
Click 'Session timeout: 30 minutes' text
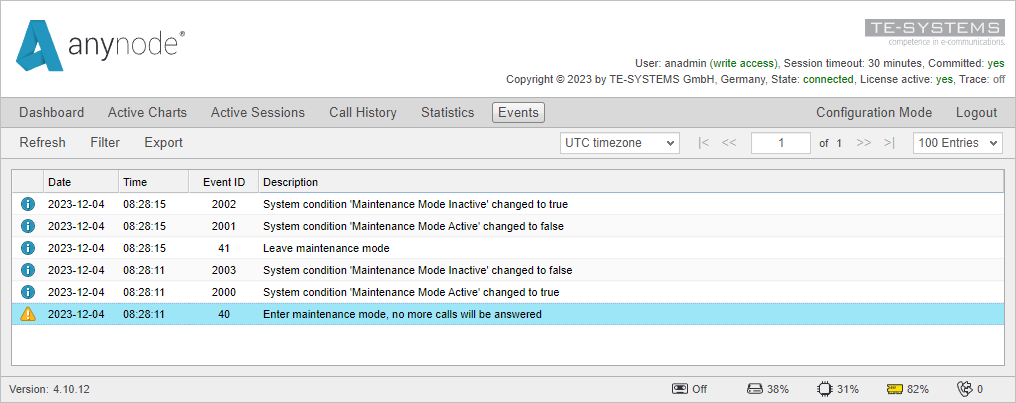pyautogui.click(x=852, y=63)
